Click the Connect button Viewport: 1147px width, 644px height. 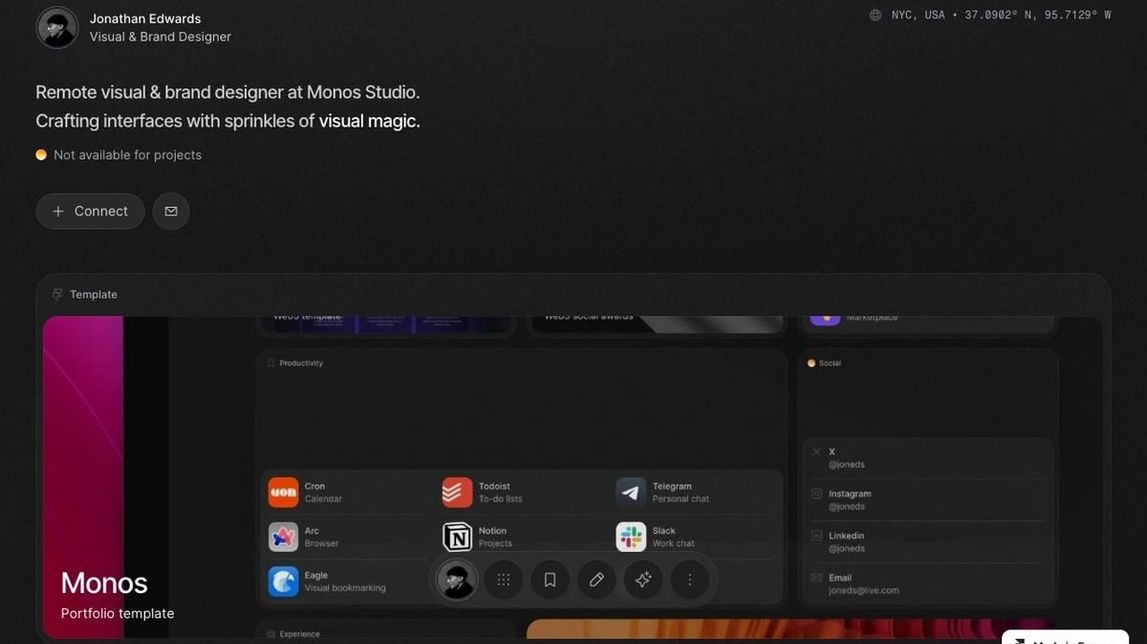(90, 211)
